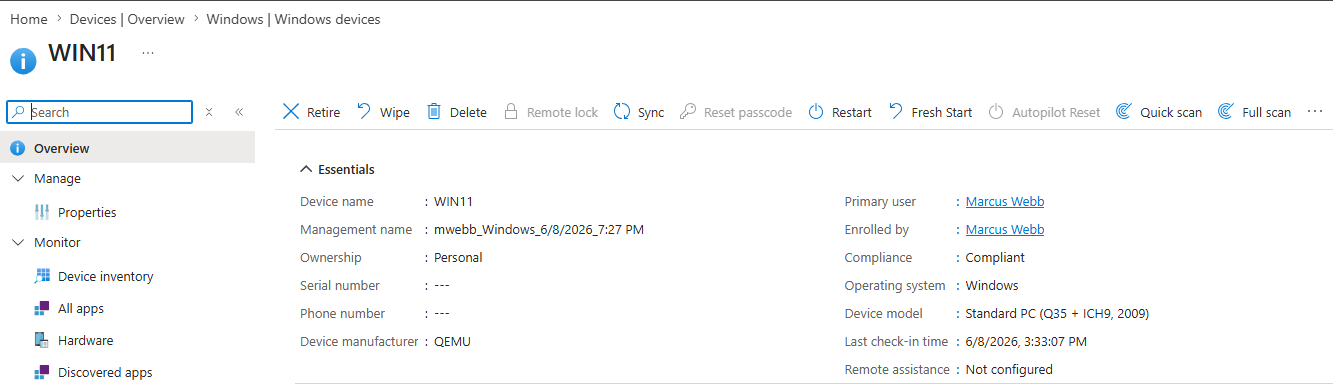The width and height of the screenshot is (1333, 392).
Task: Click the Retire button label
Action: point(323,113)
